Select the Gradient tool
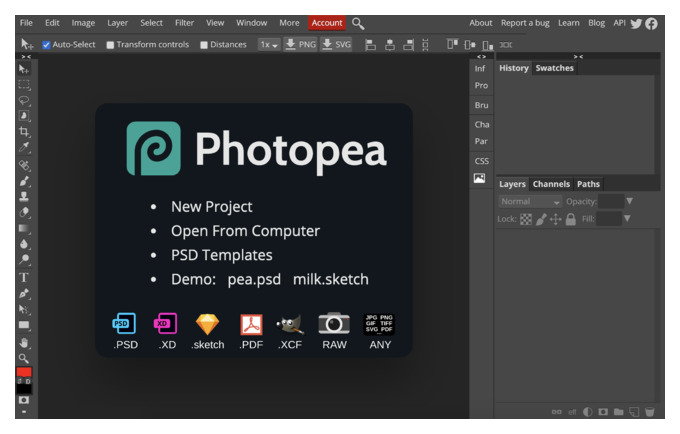Image resolution: width=680 pixels, height=434 pixels. pos(24,228)
